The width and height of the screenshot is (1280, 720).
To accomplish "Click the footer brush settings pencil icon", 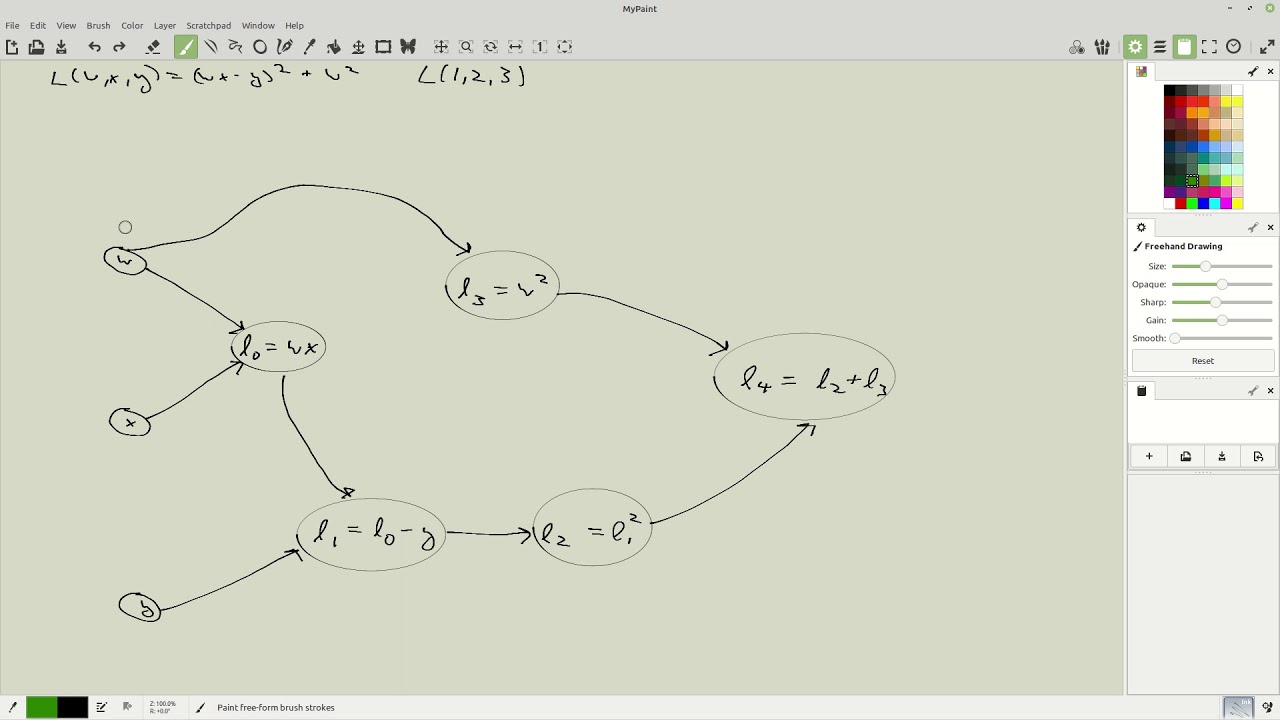I will tap(101, 708).
